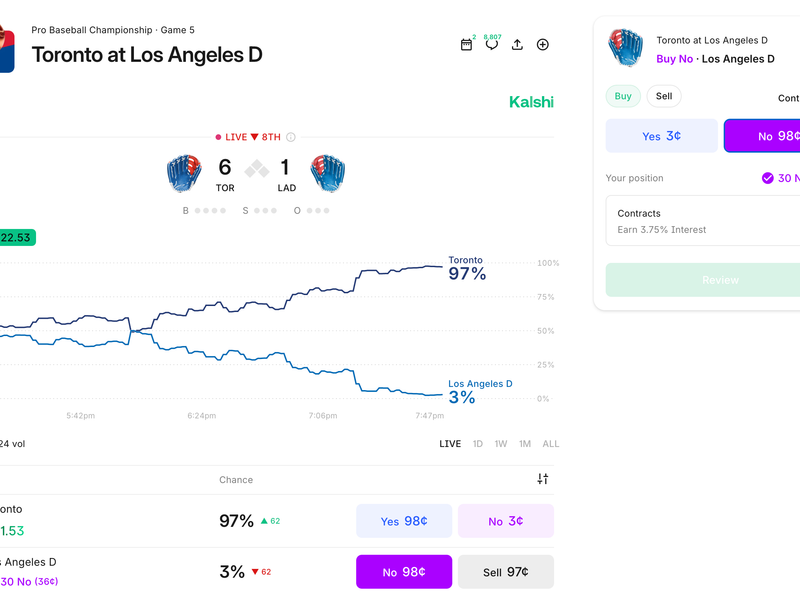The image size is (800, 600).
Task: Select the LIVE chart range
Action: (x=450, y=444)
